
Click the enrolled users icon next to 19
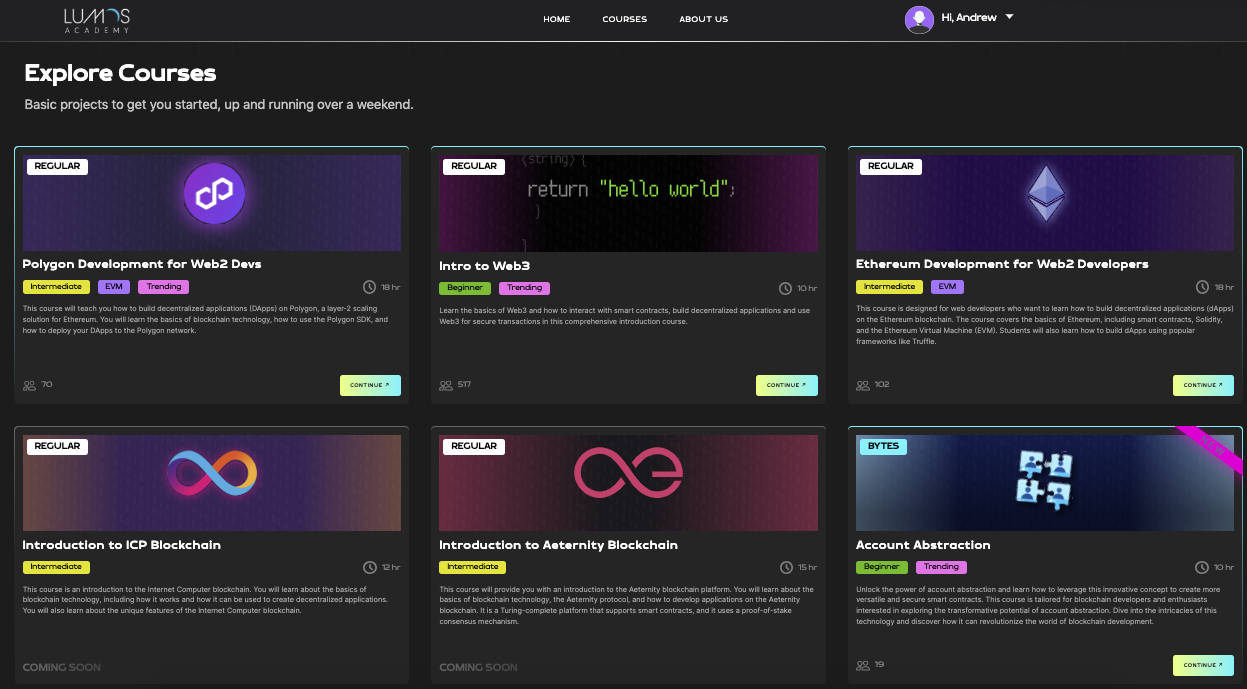tap(863, 665)
